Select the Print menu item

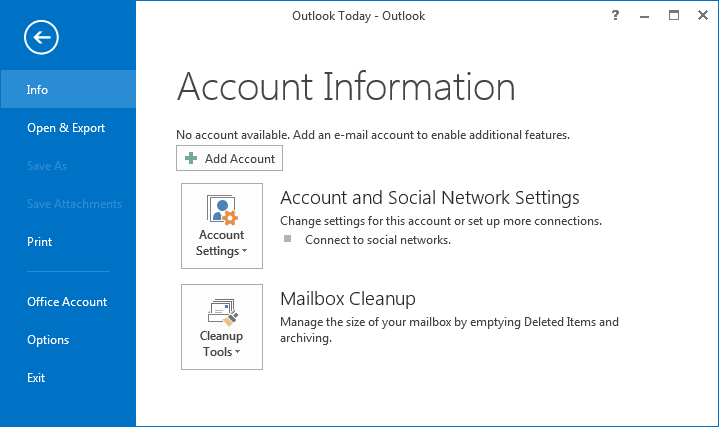pyautogui.click(x=68, y=242)
